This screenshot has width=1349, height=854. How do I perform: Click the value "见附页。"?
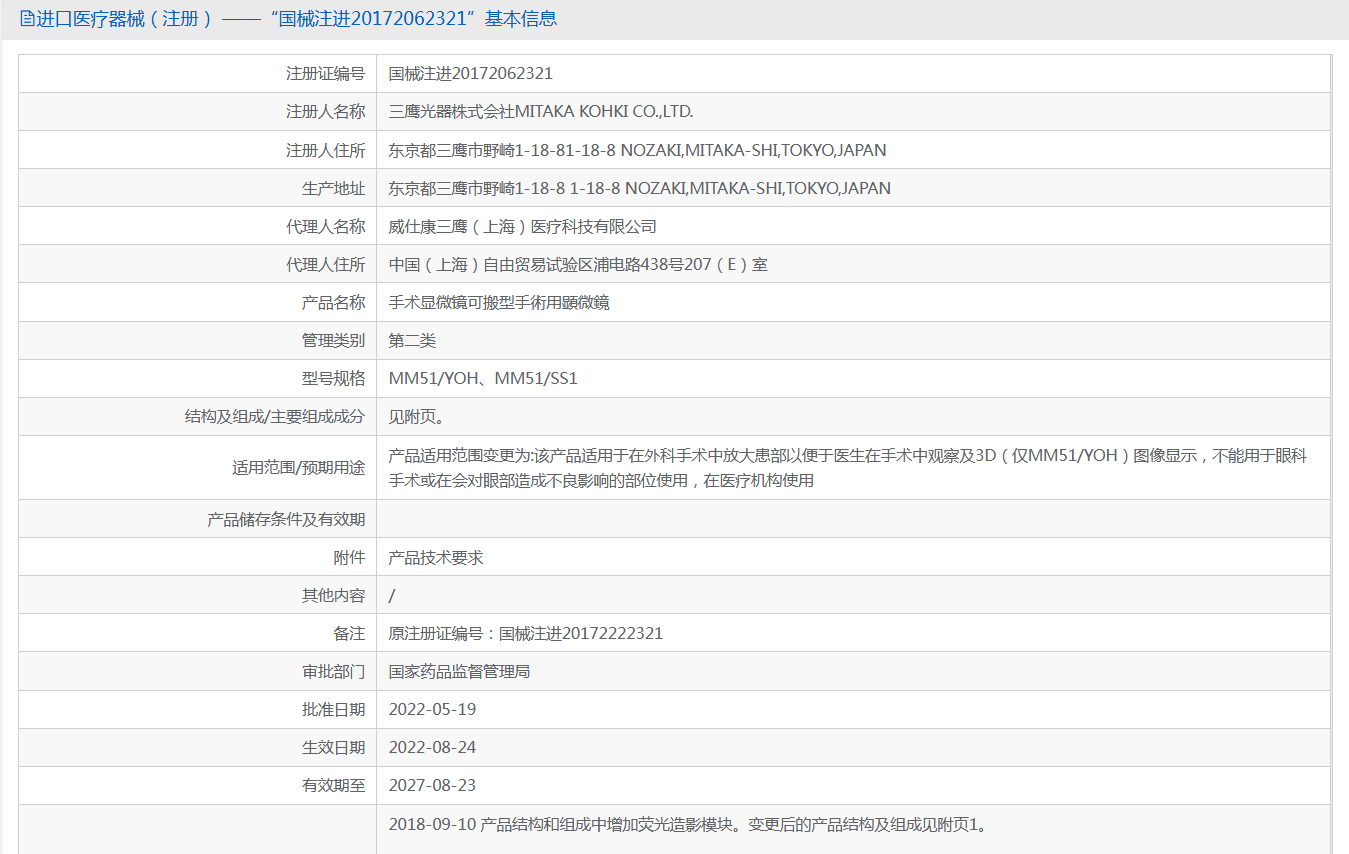point(417,416)
